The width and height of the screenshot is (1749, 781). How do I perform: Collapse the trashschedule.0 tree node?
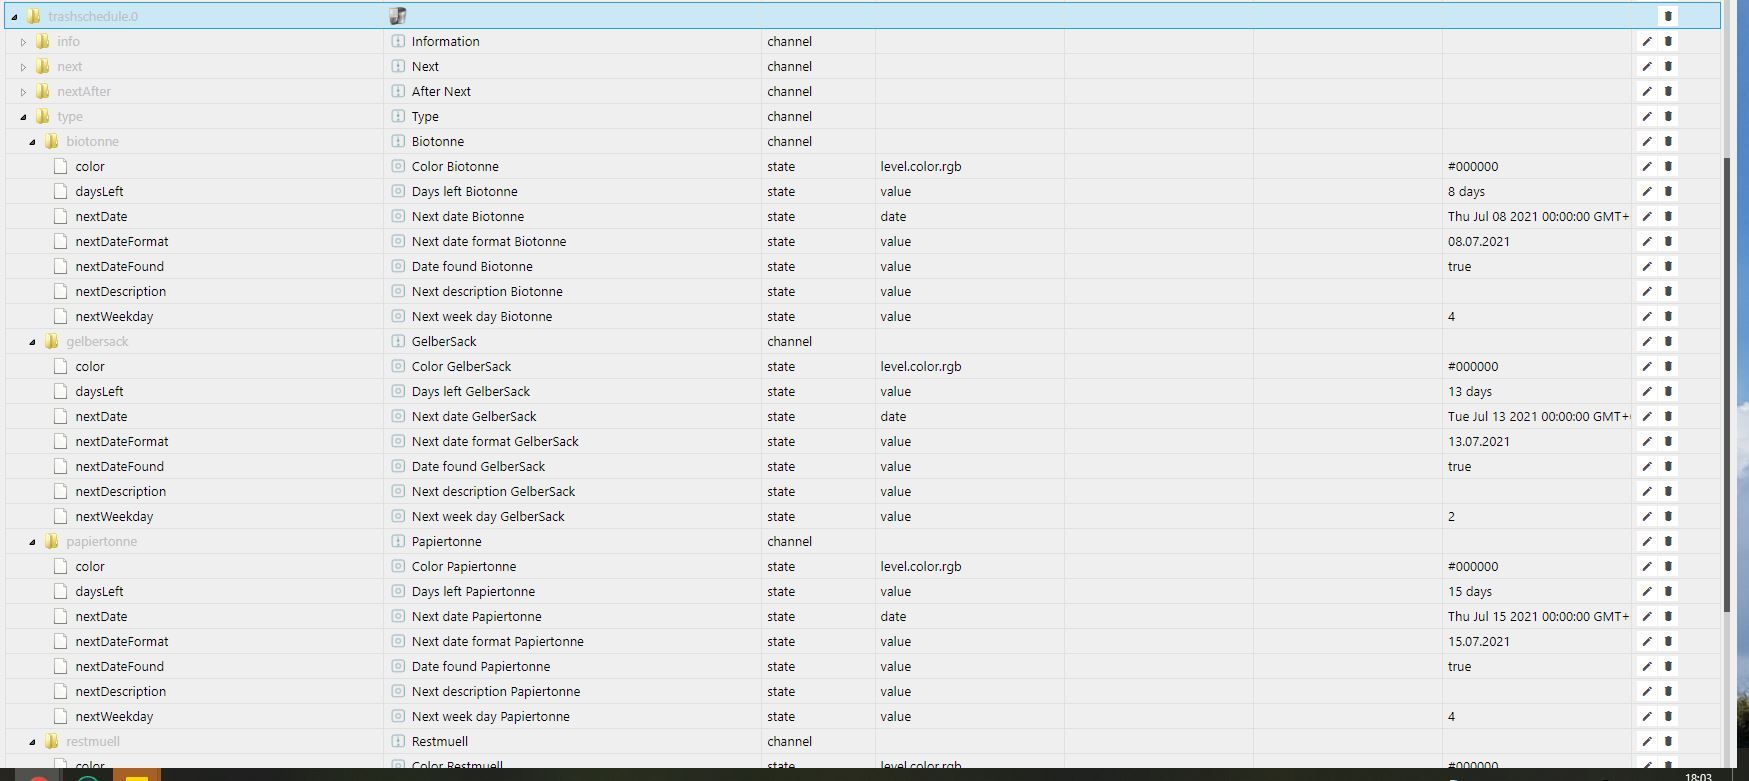14,17
